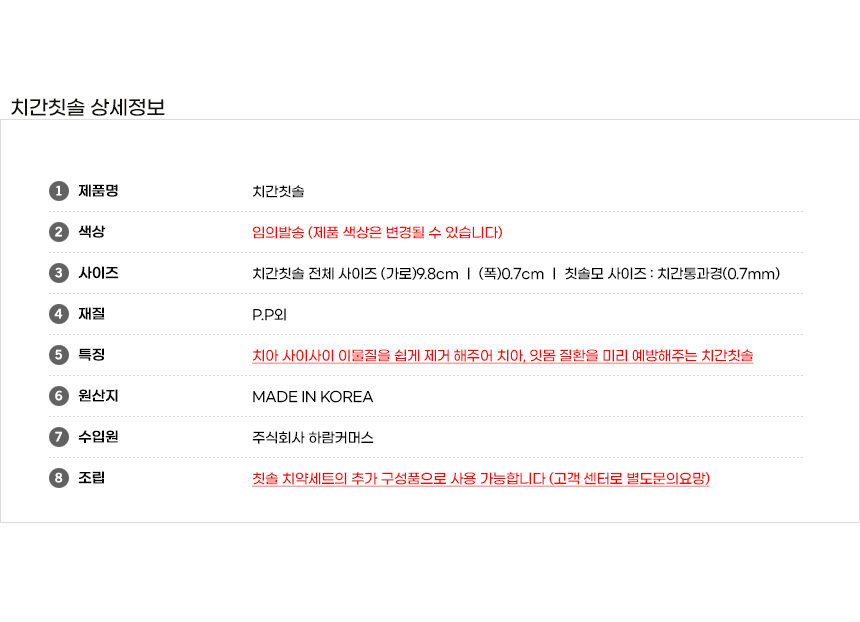Open the underlined 칫솔 치약세트 추가 구성품 link
Image resolution: width=860 pixels, height=622 pixels.
coord(480,479)
